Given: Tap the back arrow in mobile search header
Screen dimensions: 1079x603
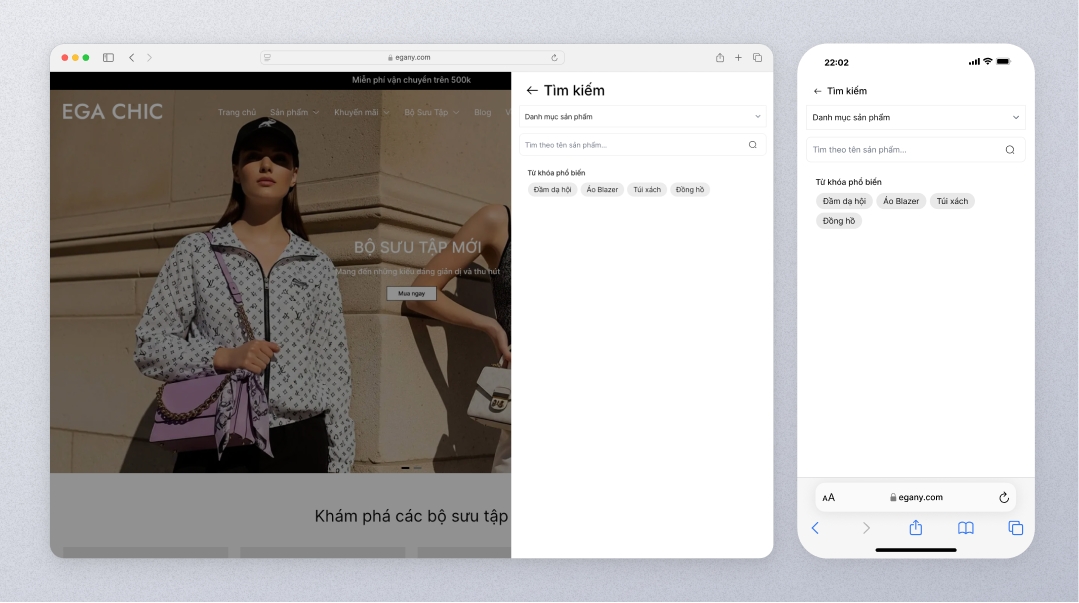Looking at the screenshot, I should pyautogui.click(x=817, y=91).
